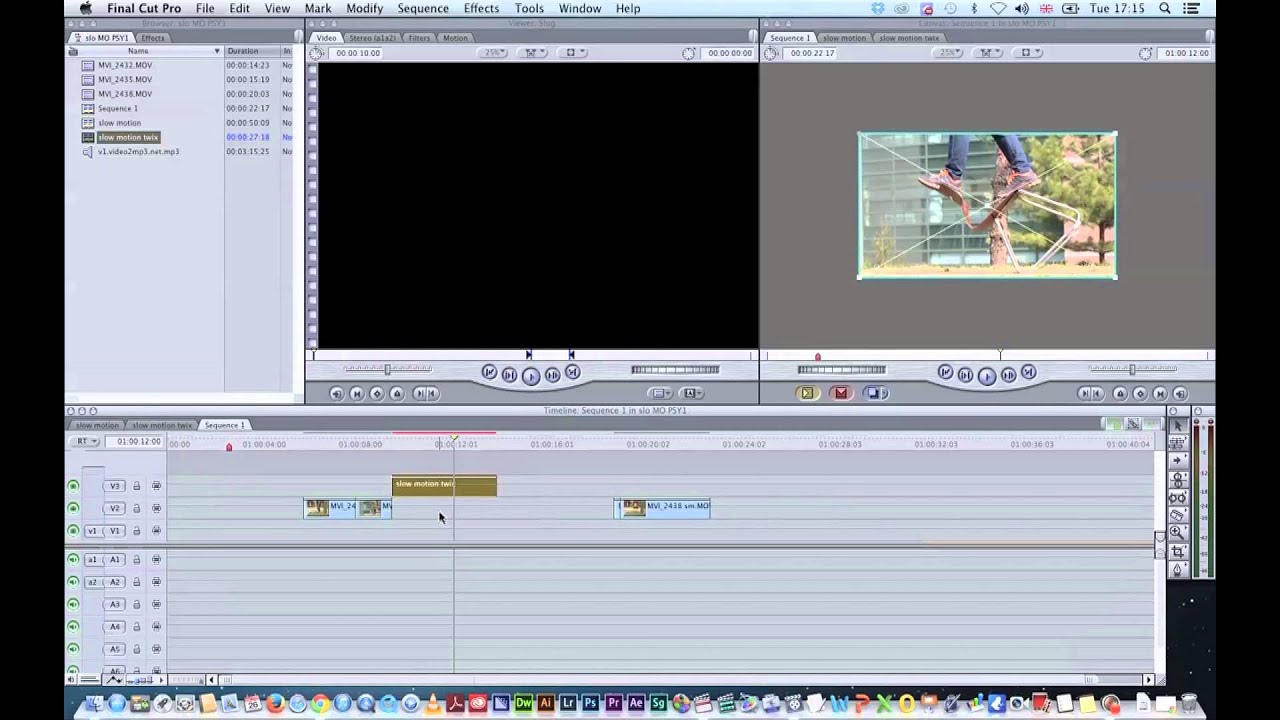Lock track V3
The image size is (1280, 720).
click(x=136, y=486)
